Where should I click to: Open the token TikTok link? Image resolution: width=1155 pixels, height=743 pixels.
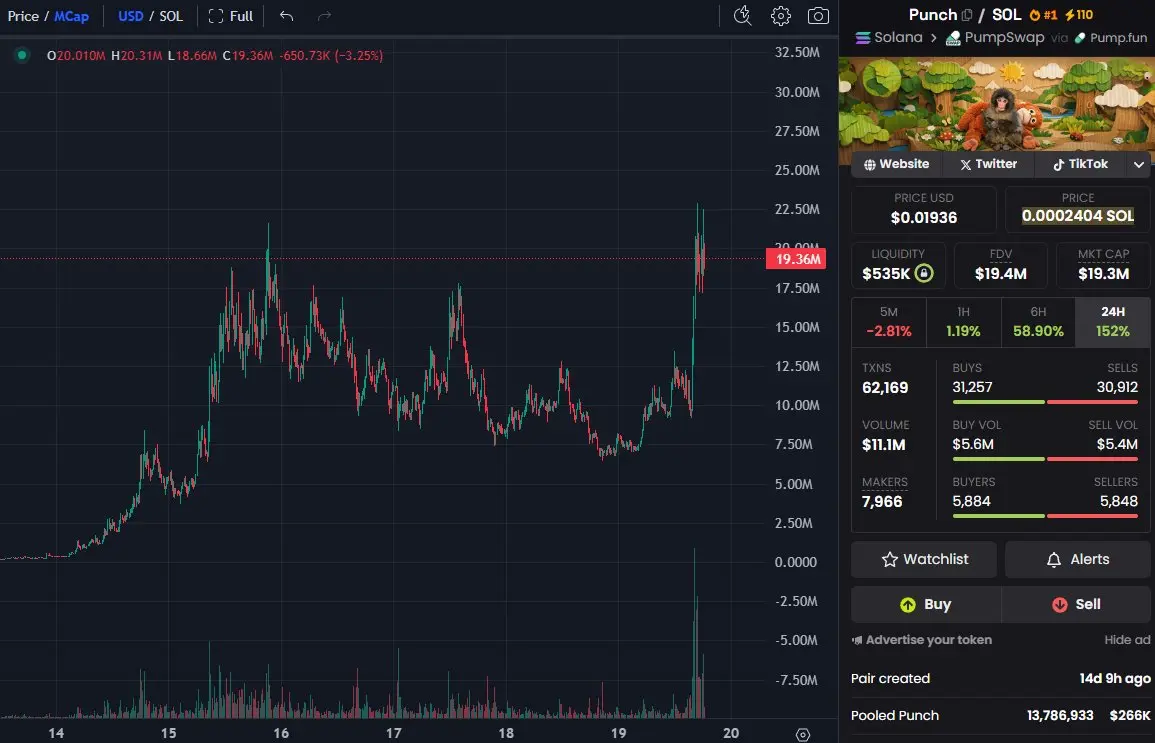click(x=1081, y=164)
